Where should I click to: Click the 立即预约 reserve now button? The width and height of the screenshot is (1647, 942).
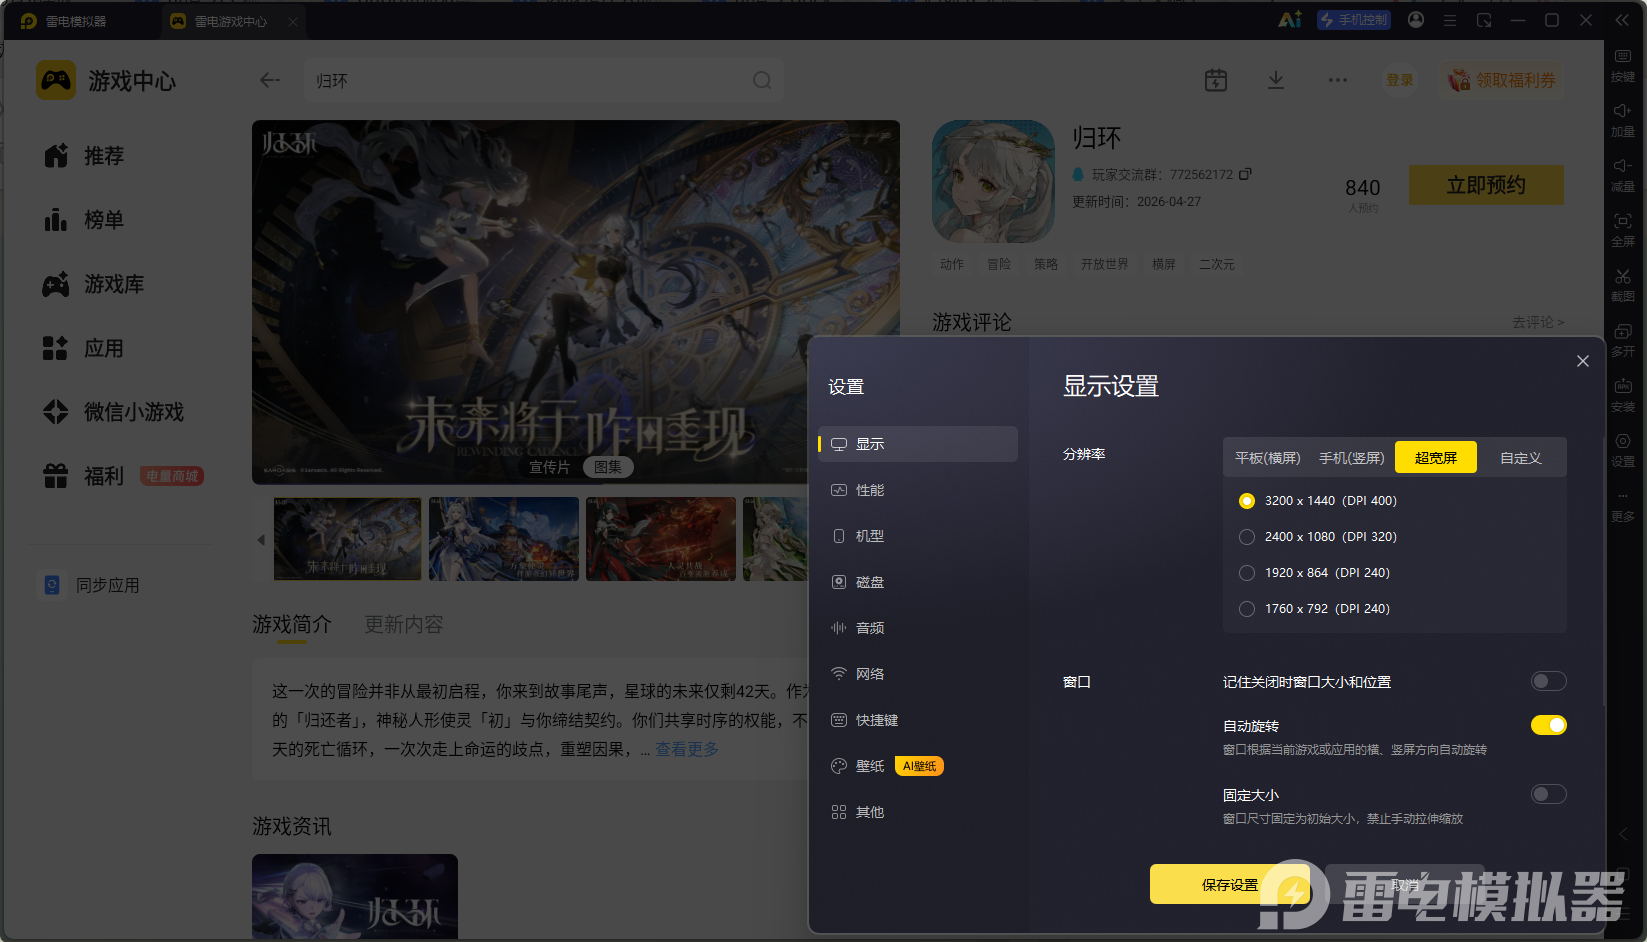click(1486, 185)
